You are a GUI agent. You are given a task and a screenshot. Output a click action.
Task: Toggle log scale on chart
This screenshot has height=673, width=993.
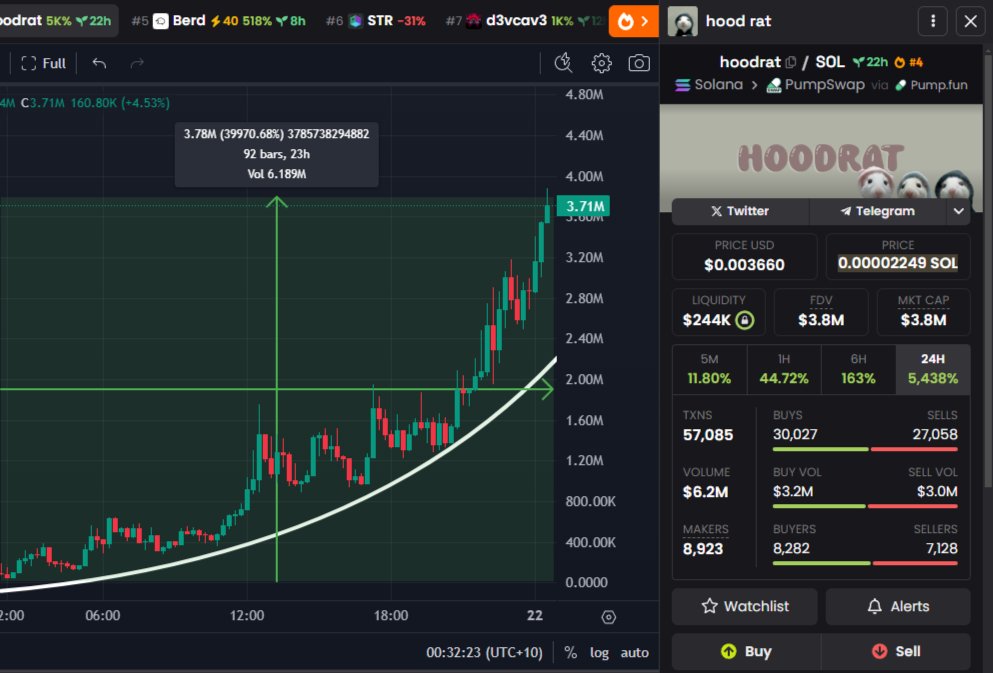point(599,653)
